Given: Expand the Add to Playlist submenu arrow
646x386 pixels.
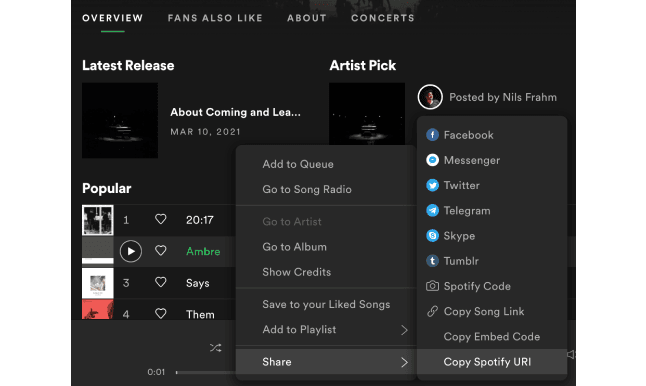Looking at the screenshot, I should [404, 330].
